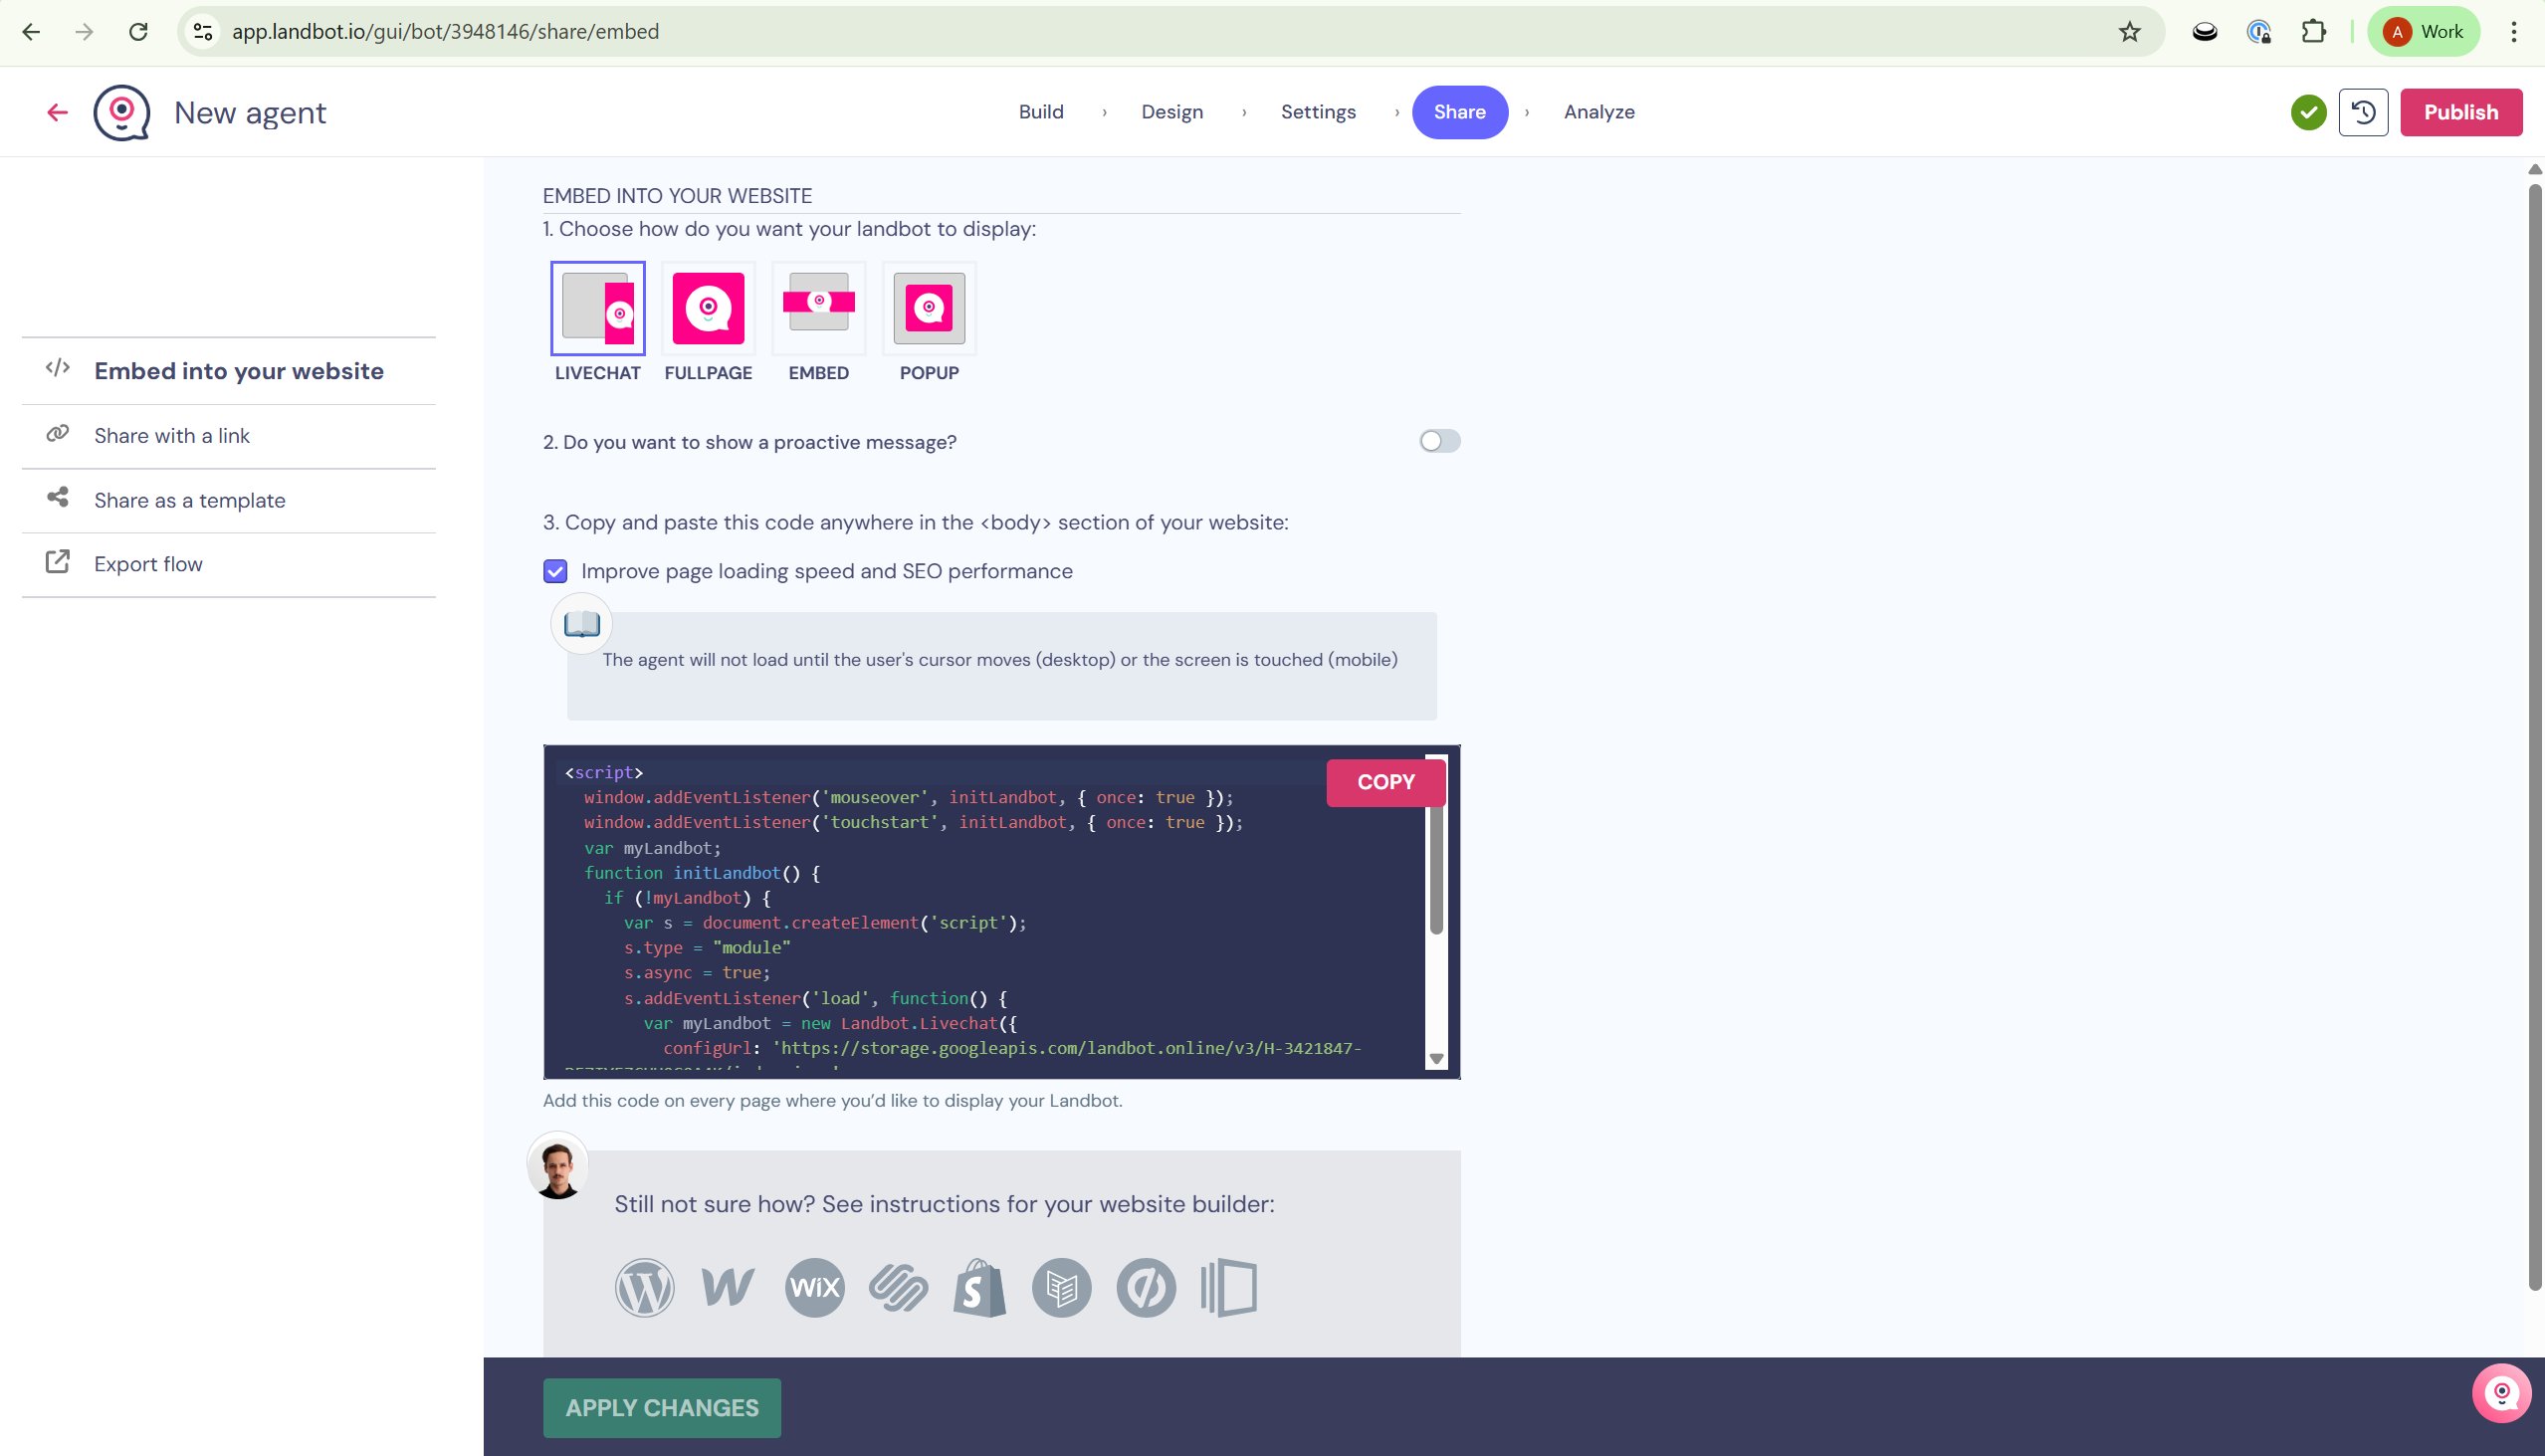
Task: Open Chrome three-dot menu
Action: click(2513, 32)
